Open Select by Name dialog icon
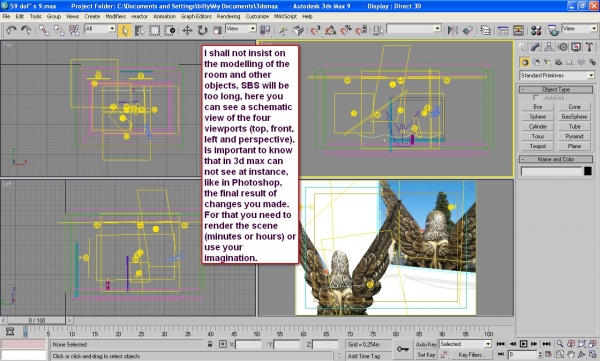The image size is (600, 361). (139, 30)
